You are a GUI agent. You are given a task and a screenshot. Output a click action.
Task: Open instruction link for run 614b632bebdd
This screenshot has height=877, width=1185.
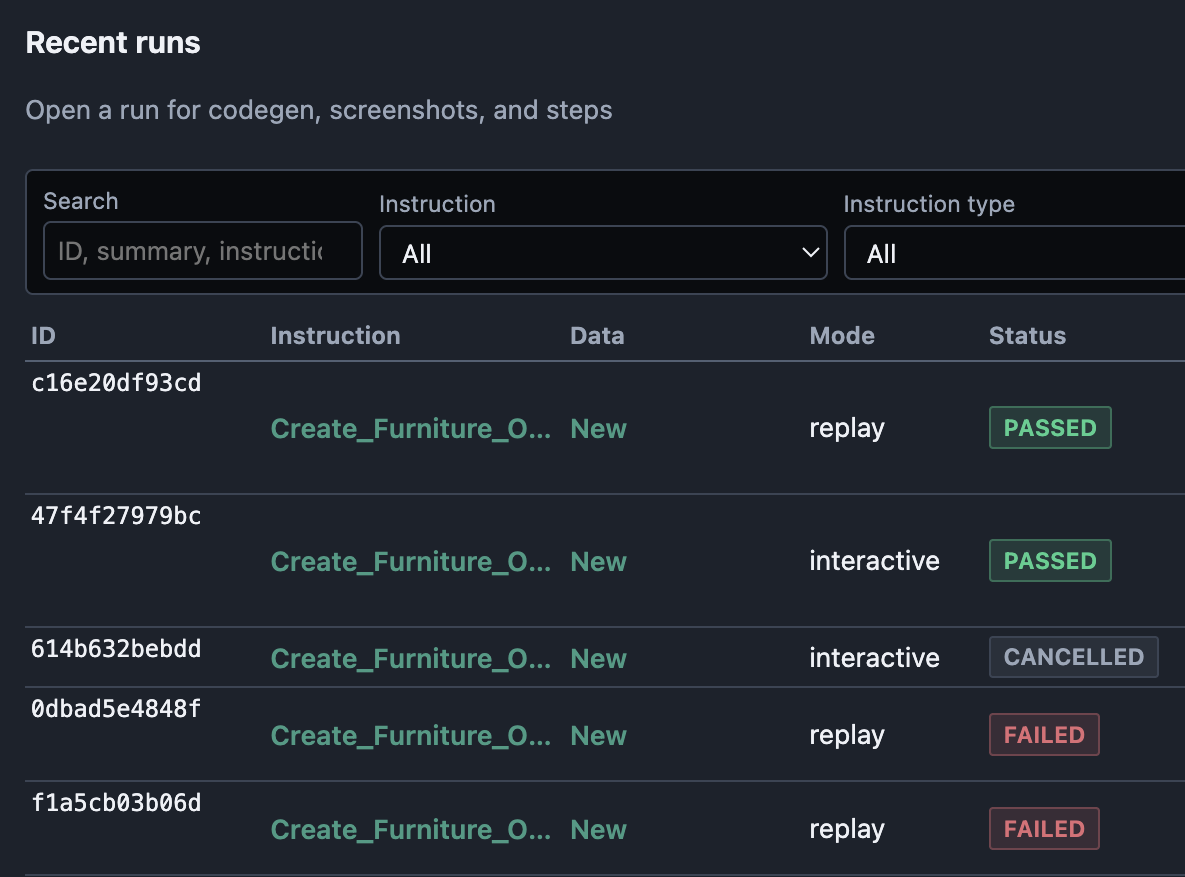(x=410, y=659)
